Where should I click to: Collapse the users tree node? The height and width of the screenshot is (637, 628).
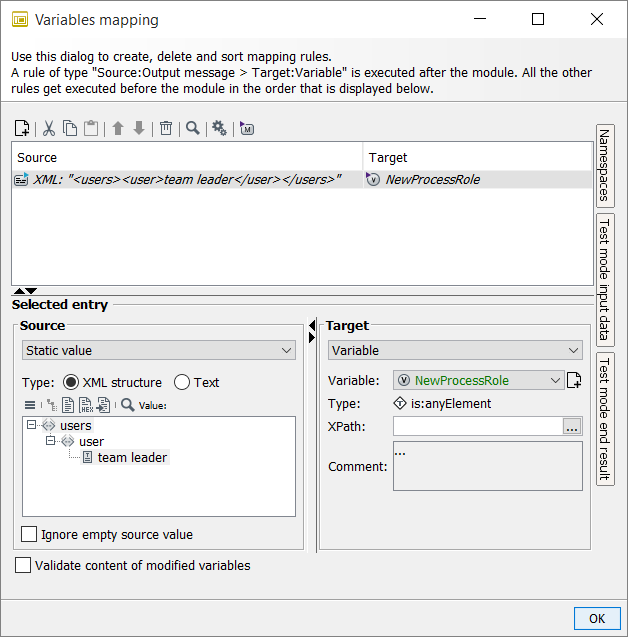33,425
